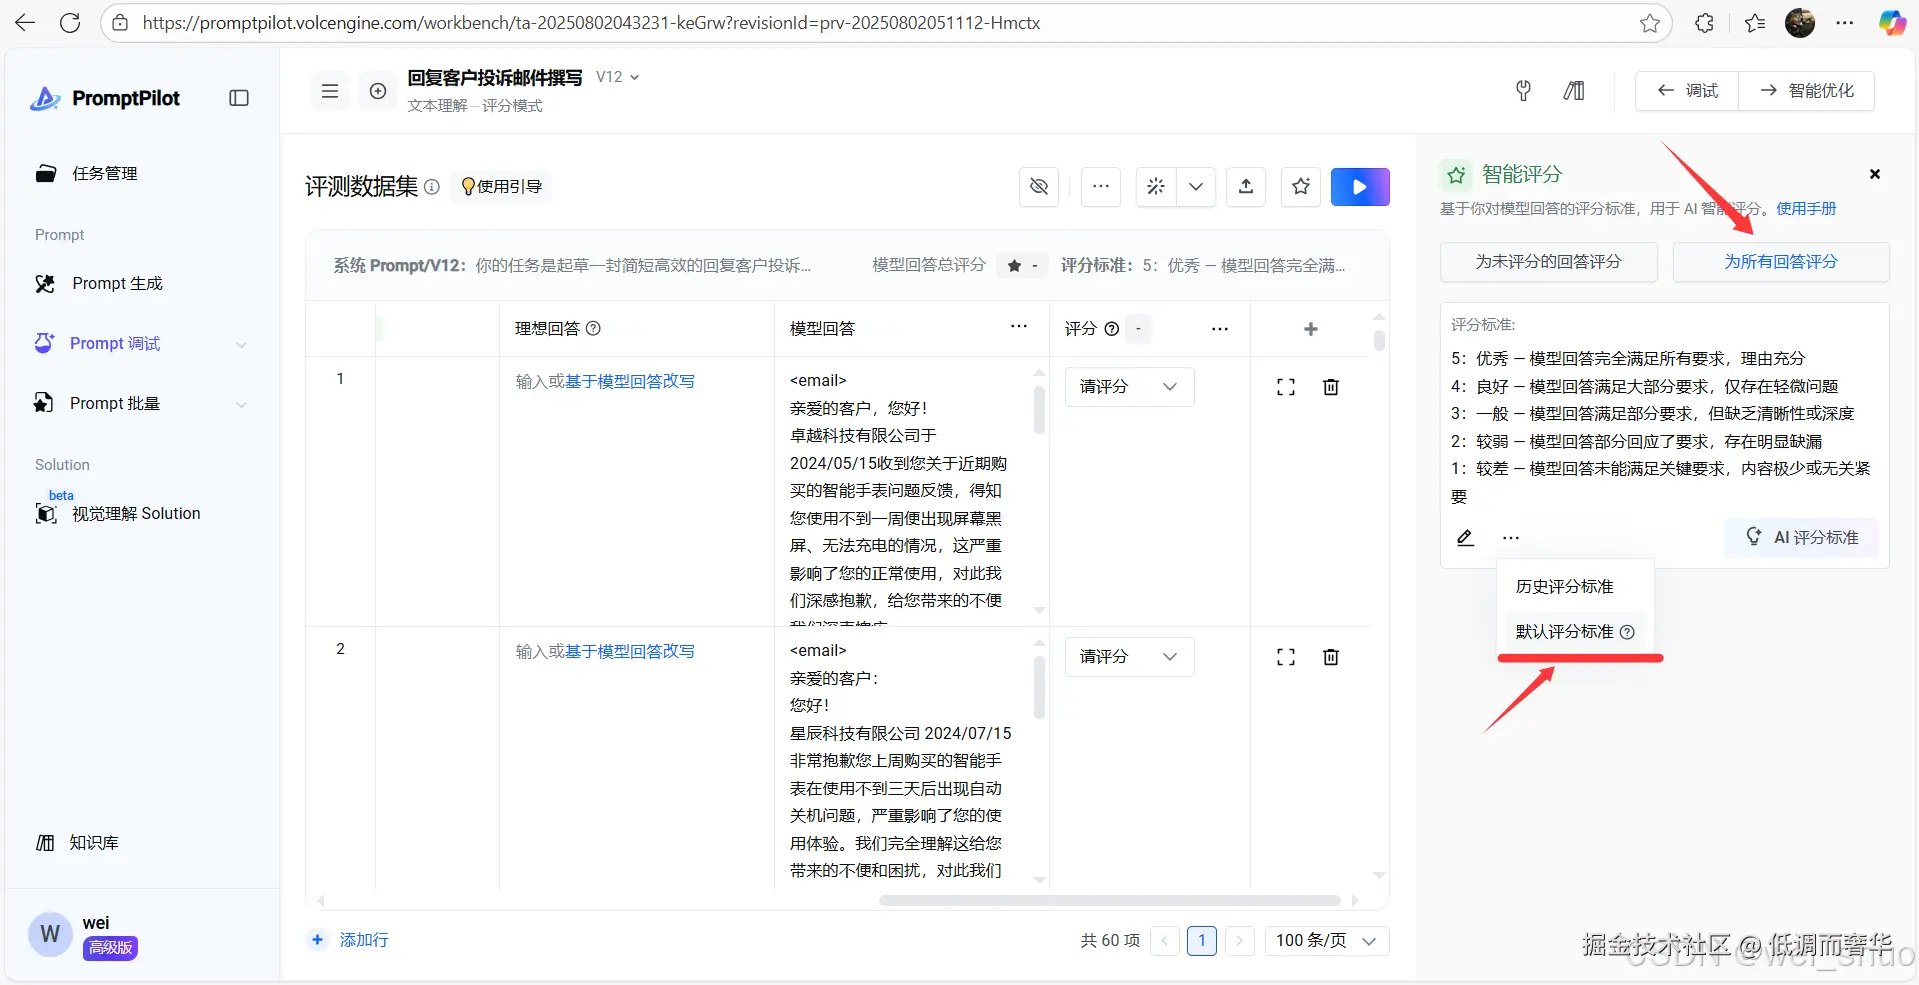The width and height of the screenshot is (1919, 985).
Task: Delete row 1 using its trash icon
Action: point(1330,386)
